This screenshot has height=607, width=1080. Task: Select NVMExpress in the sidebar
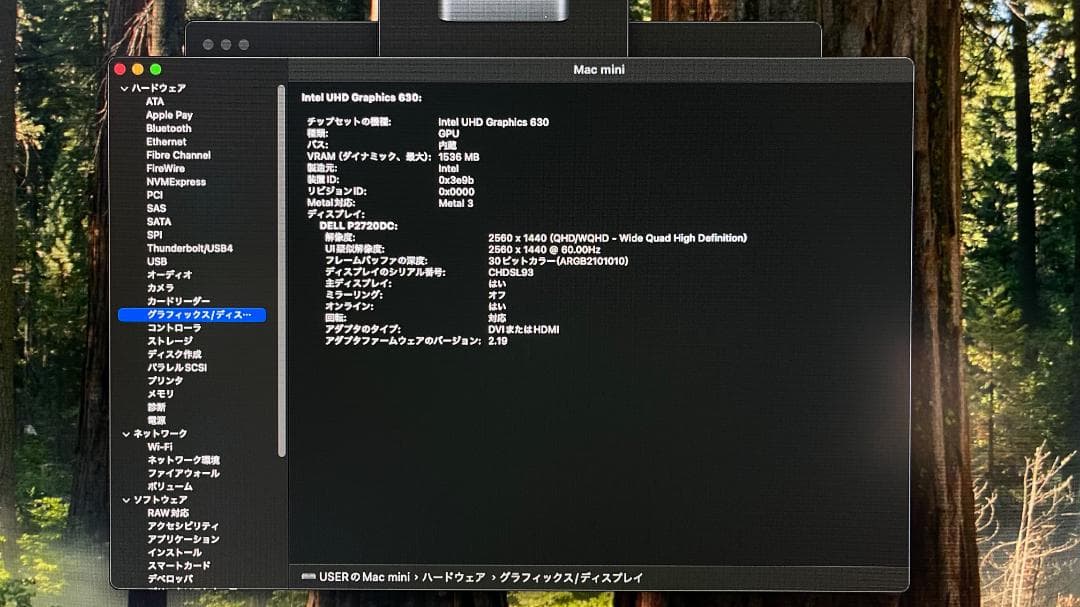[x=176, y=182]
